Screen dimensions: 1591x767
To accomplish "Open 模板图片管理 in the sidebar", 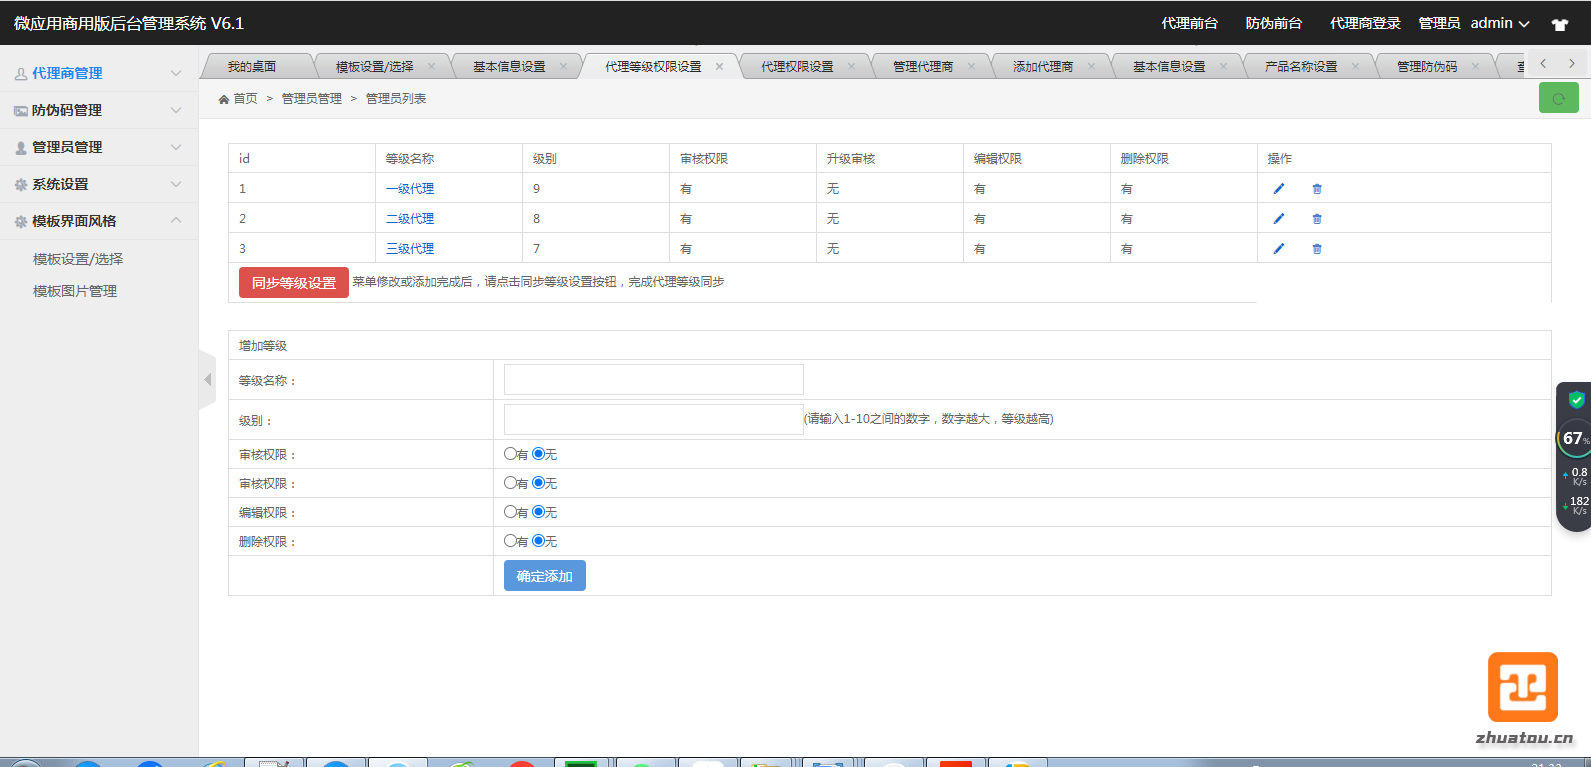I will [75, 291].
